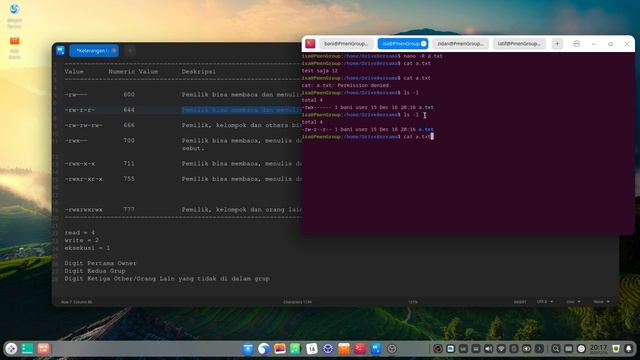Open the launcher icon in the dock
Image resolution: width=640 pixels, height=360 pixels.
11,349
